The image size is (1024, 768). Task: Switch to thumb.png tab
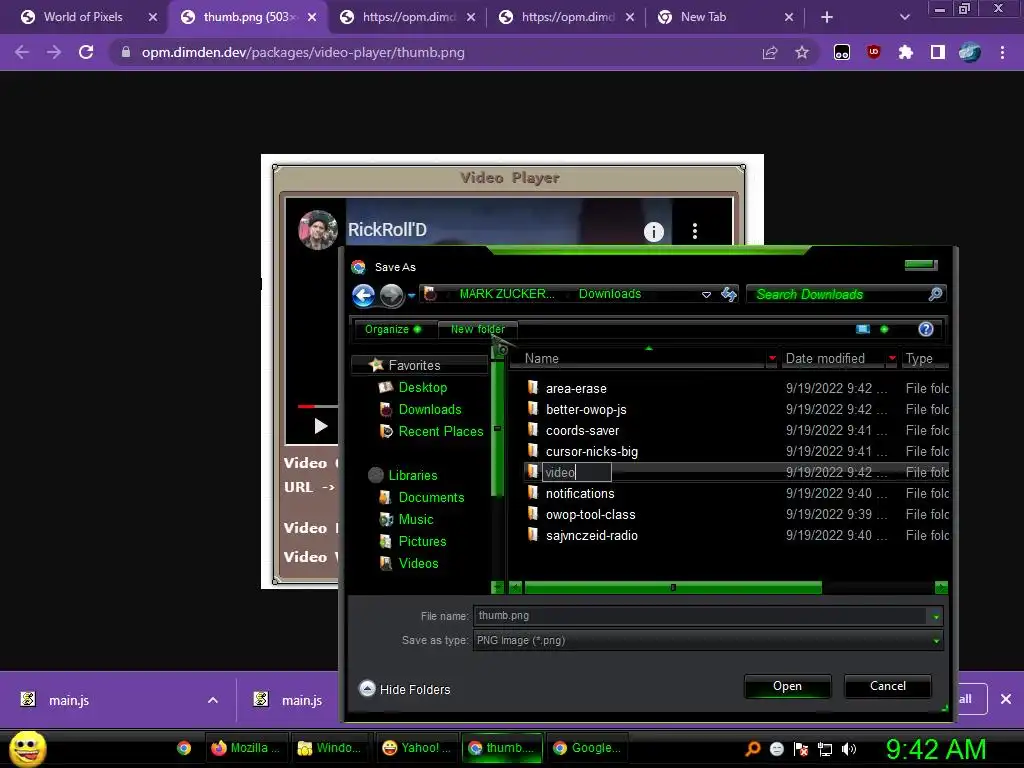(248, 18)
